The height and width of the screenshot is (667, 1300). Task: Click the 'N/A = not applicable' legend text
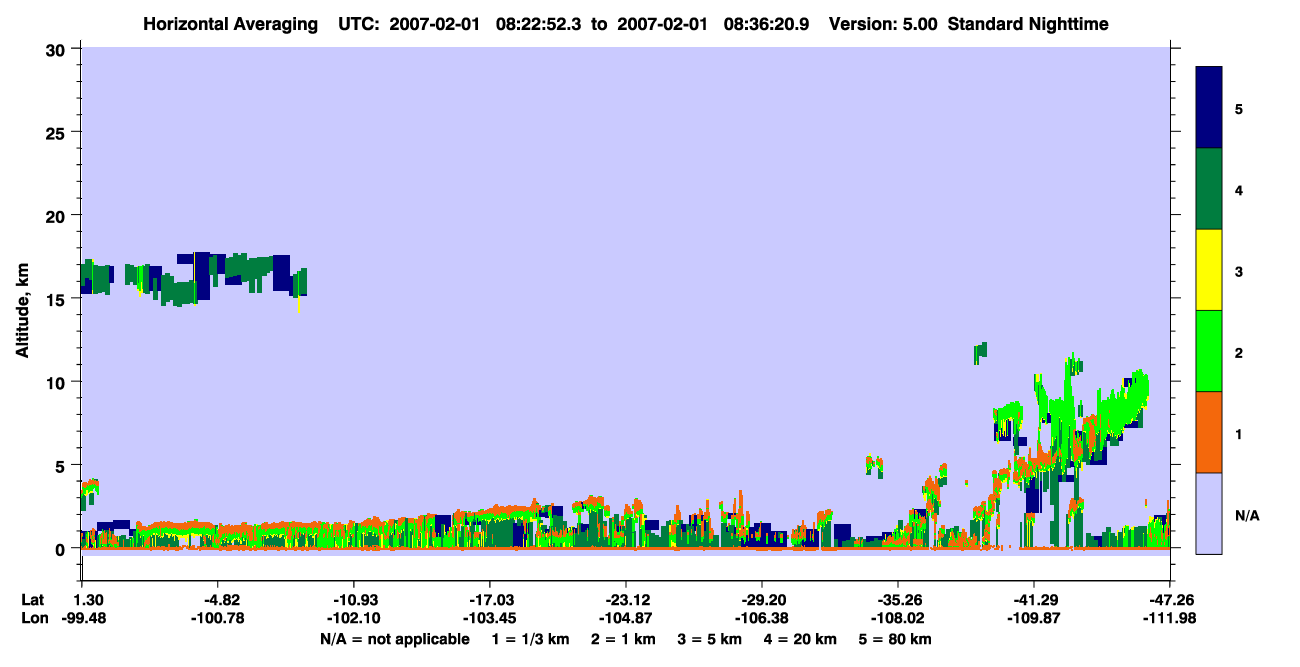[394, 639]
